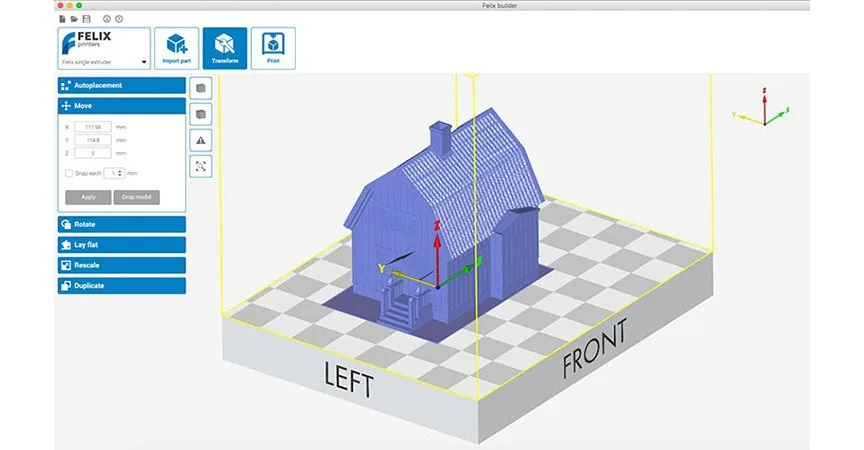Click the save disk icon
This screenshot has width=864, height=450.
coord(87,19)
